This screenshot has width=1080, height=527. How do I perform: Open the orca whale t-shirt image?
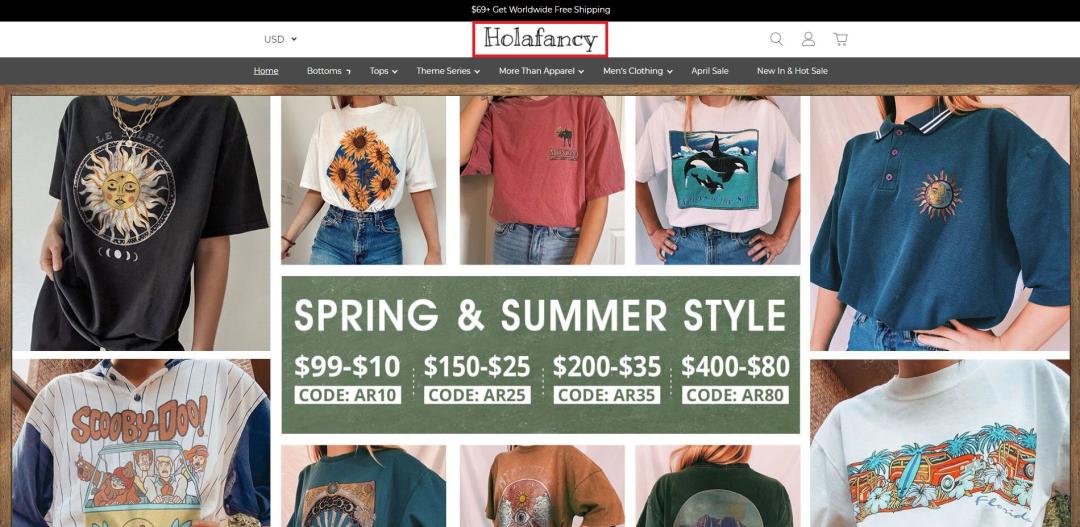pos(718,180)
